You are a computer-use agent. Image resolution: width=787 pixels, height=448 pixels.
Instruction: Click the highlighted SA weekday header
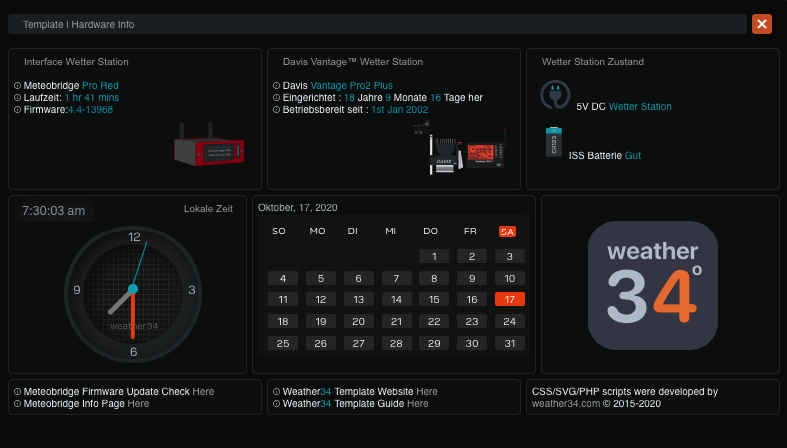(x=507, y=231)
